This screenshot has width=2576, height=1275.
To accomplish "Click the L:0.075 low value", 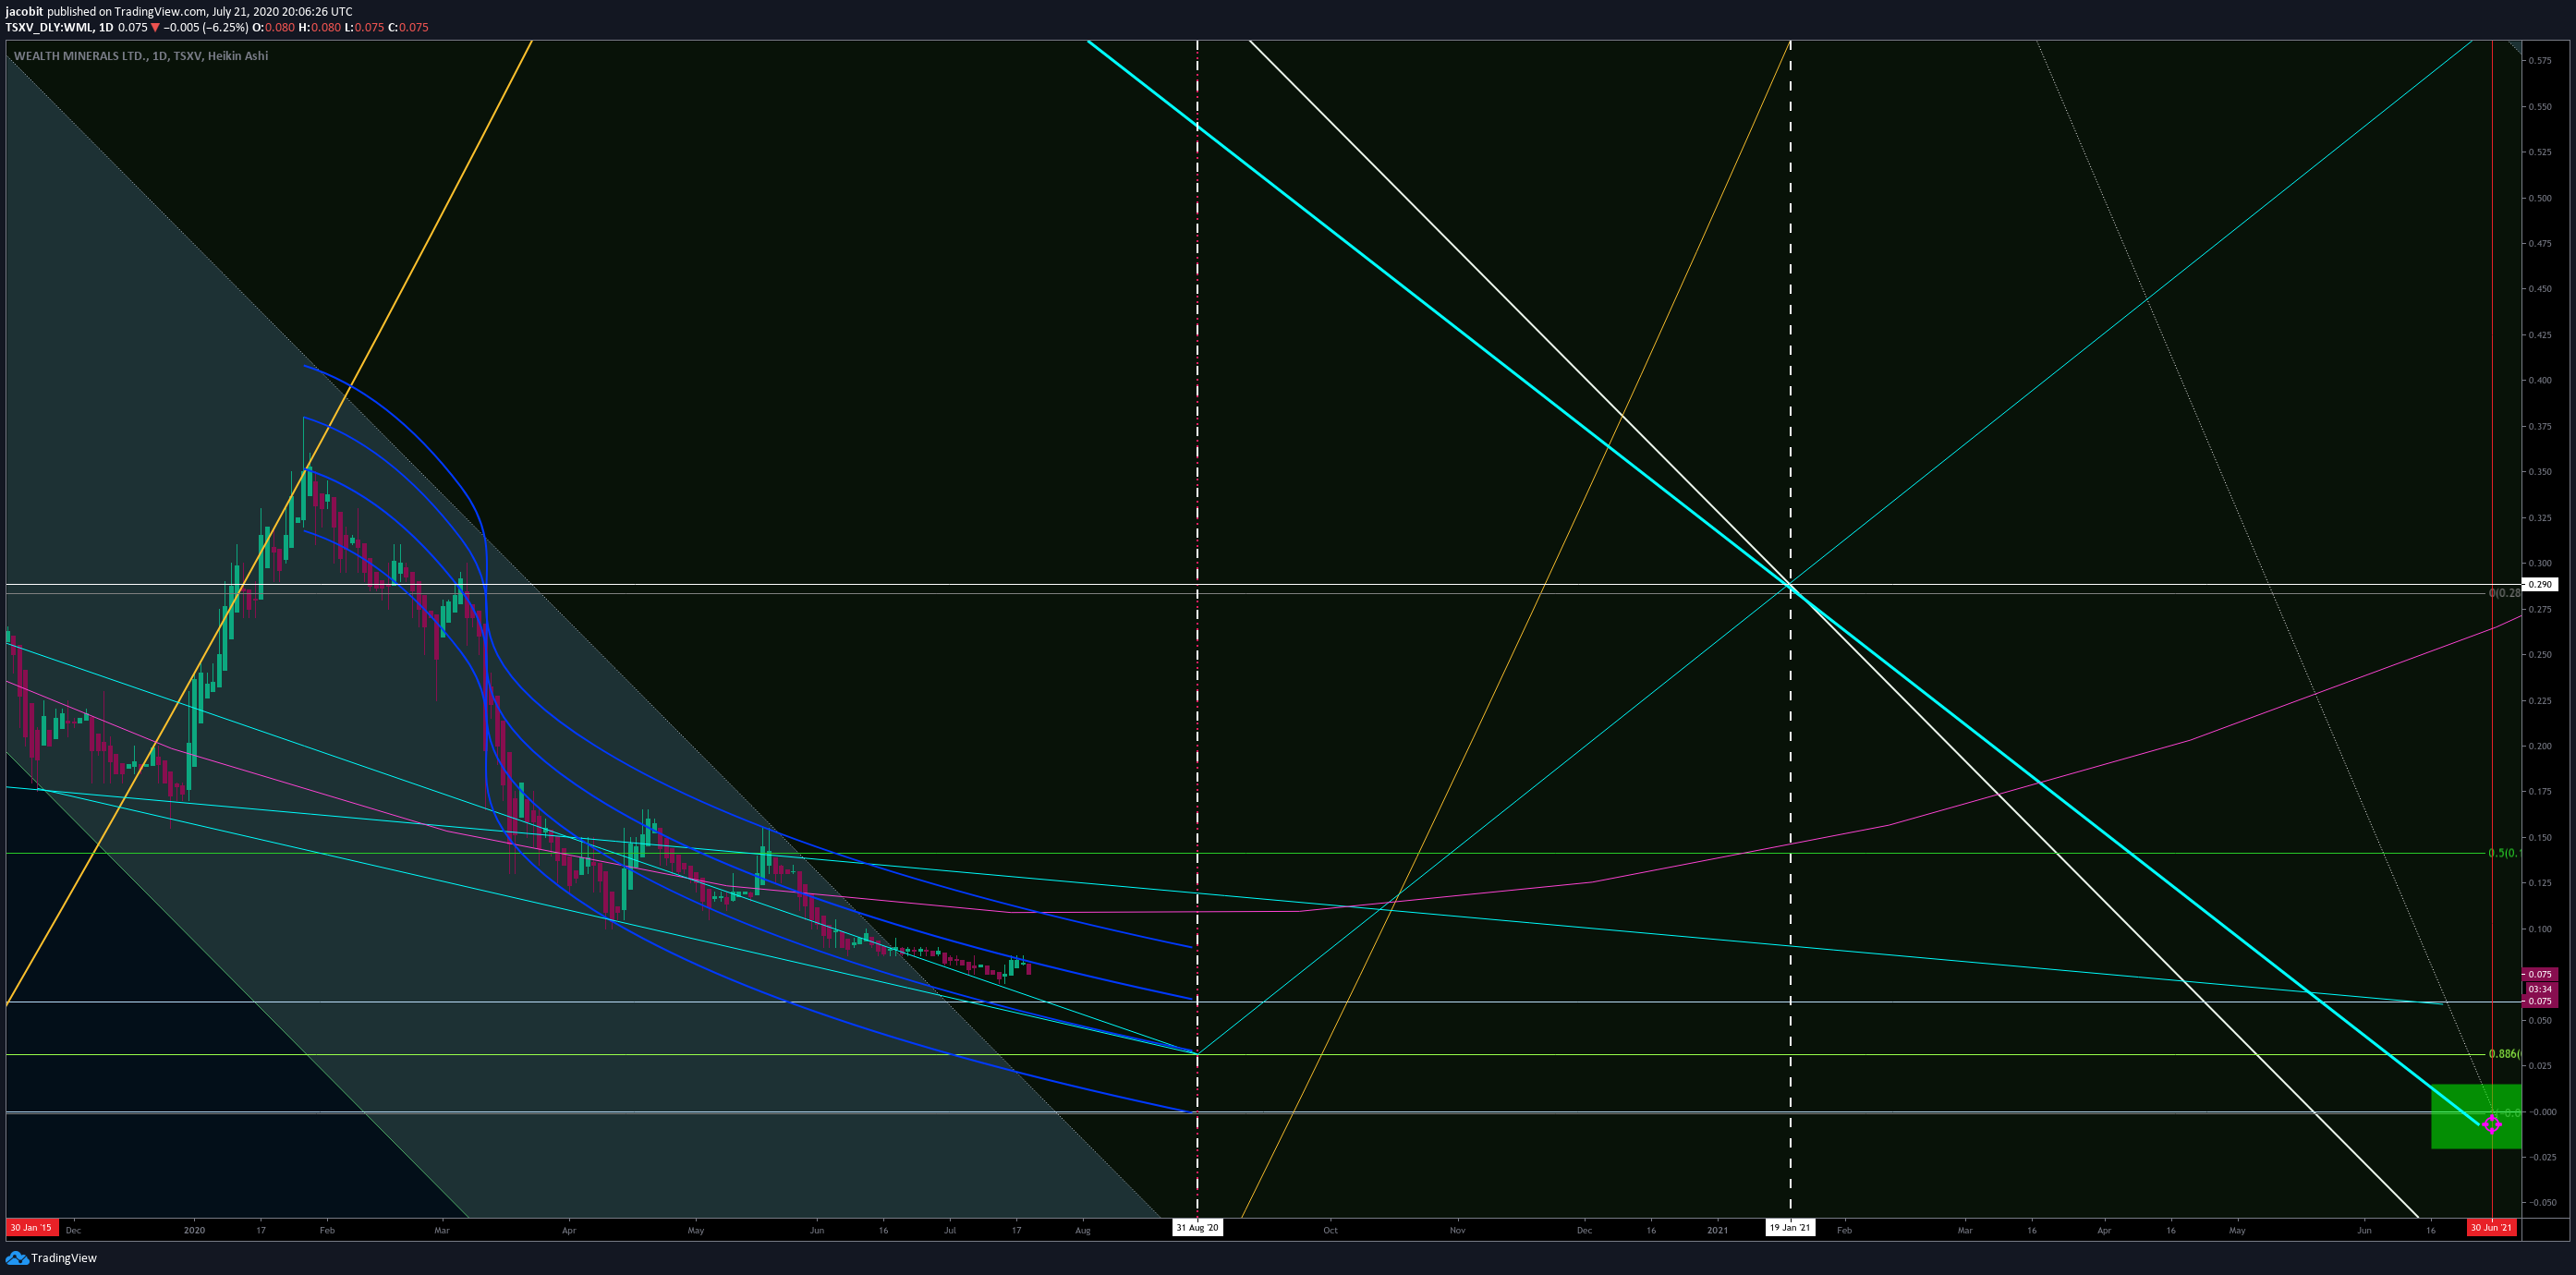I will (364, 28).
